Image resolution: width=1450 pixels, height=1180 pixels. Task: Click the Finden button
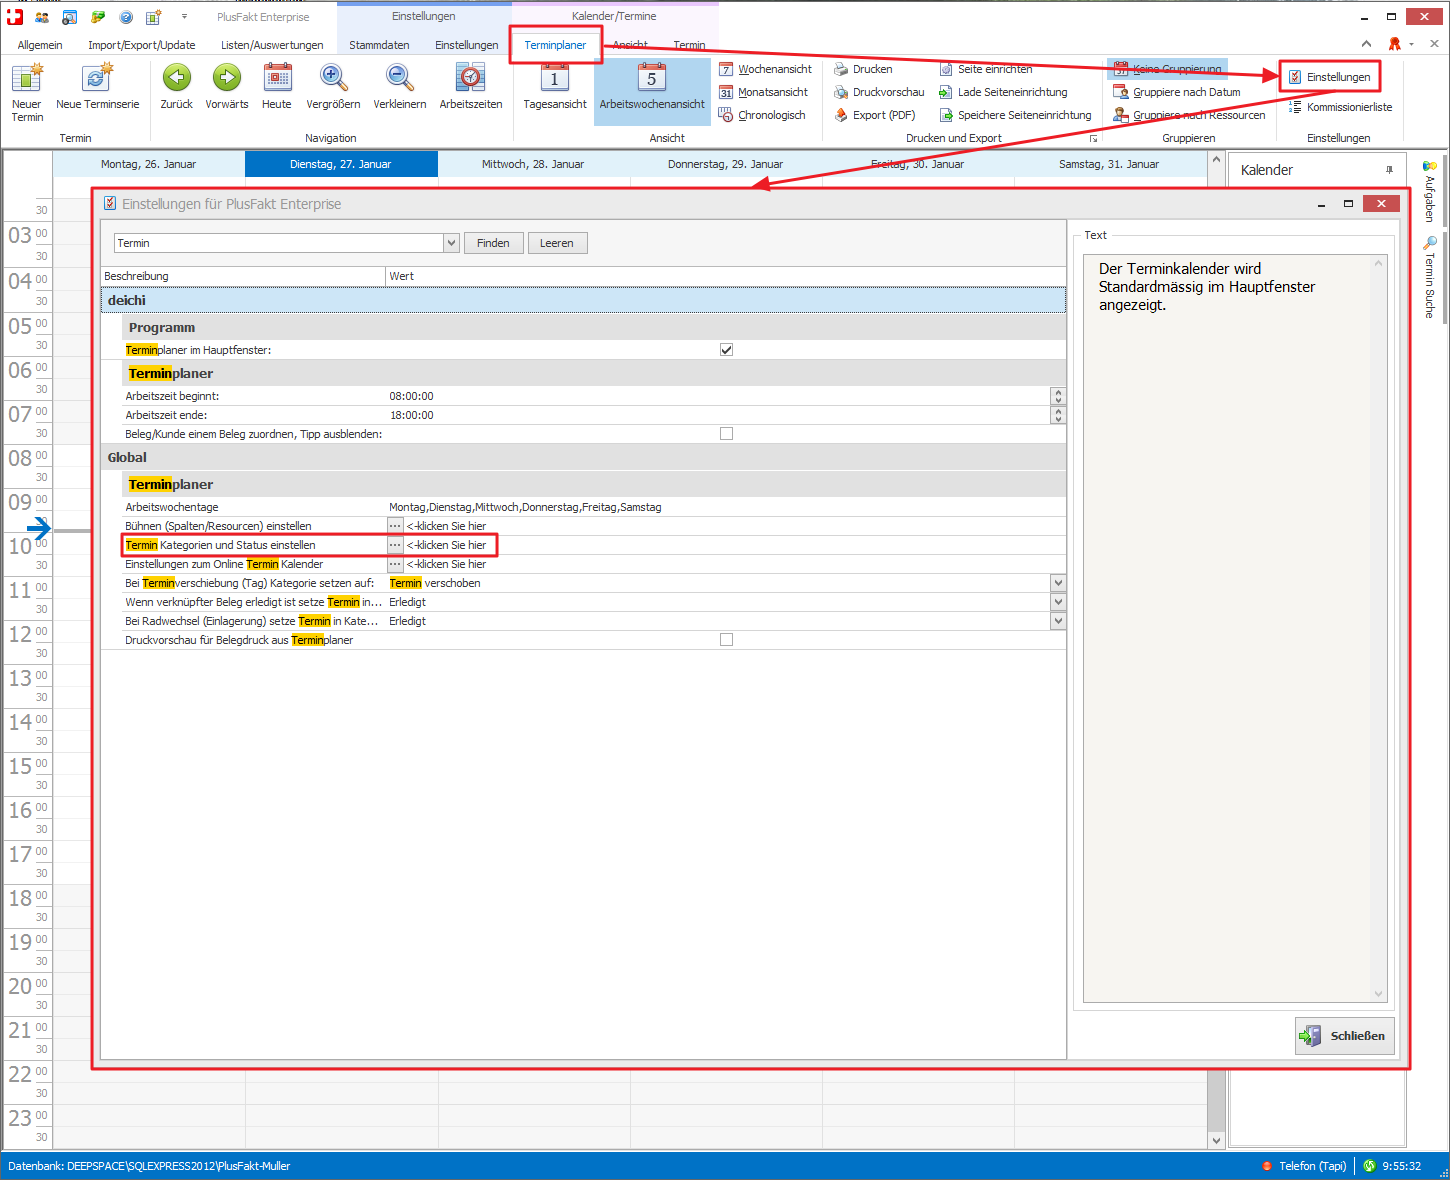coord(493,243)
